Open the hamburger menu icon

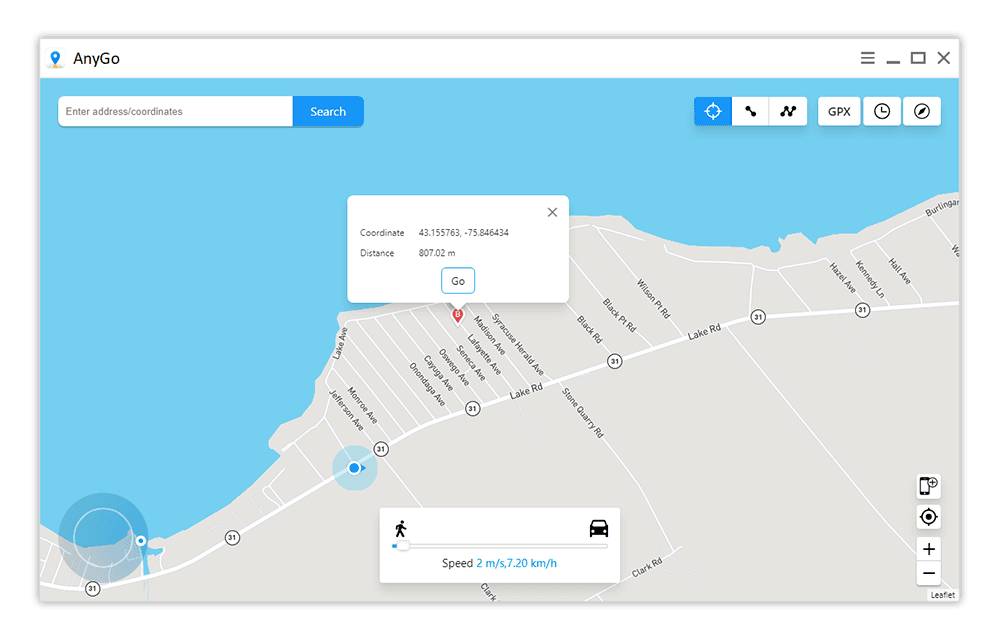pos(867,58)
